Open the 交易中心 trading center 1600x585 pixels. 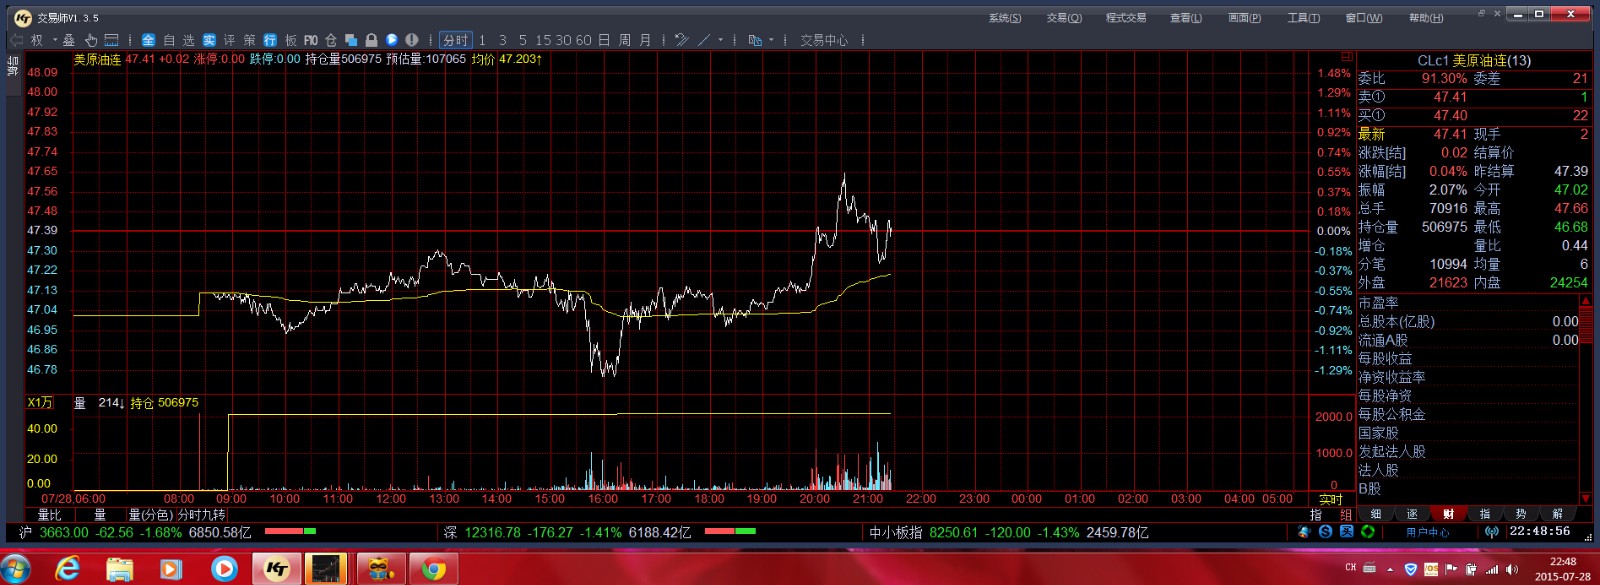(824, 40)
